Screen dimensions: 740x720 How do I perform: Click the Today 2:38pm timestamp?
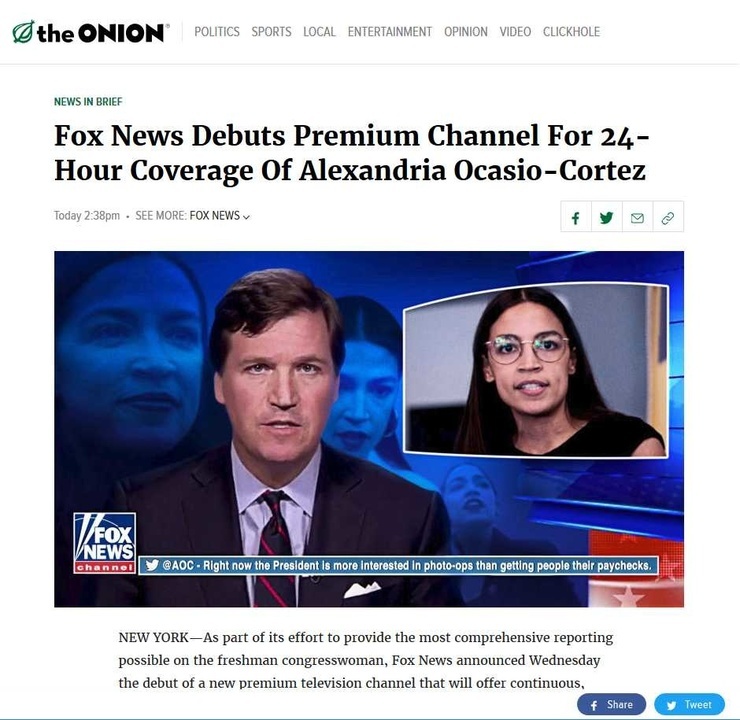[x=87, y=216]
